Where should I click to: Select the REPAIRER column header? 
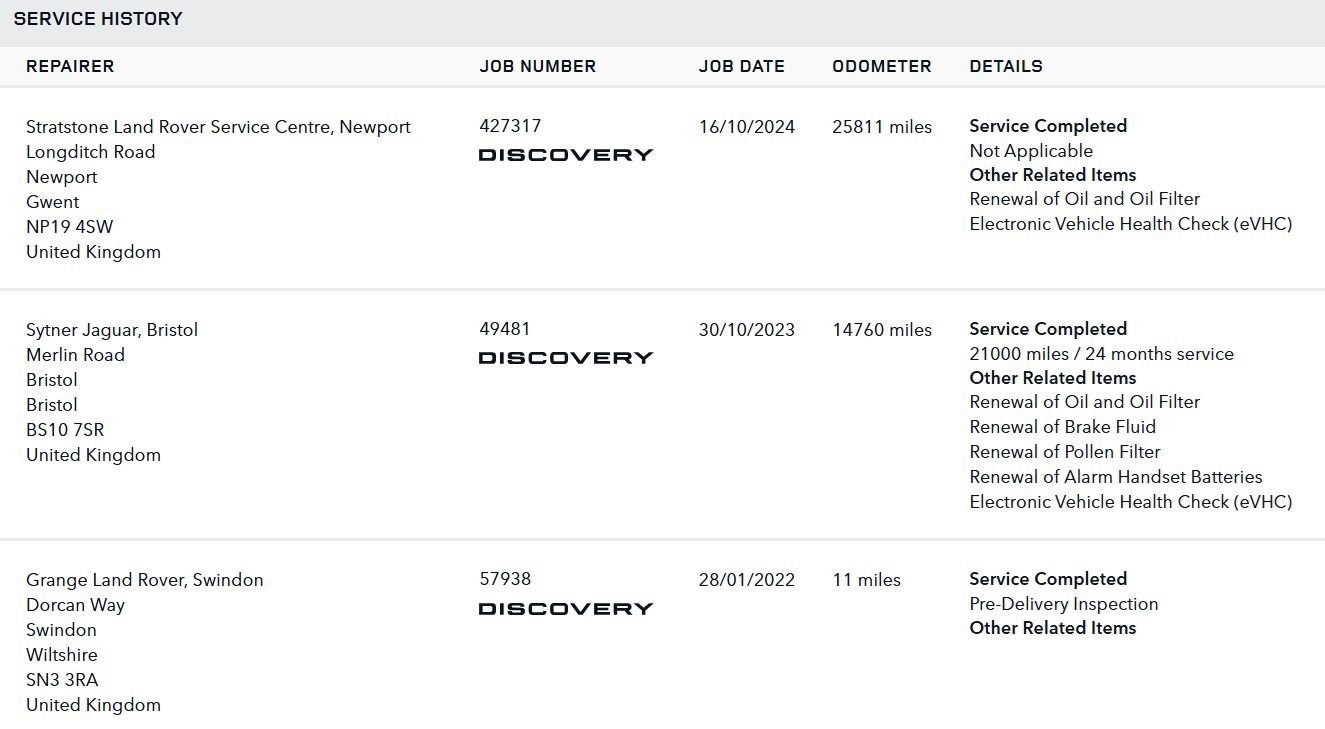click(70, 66)
